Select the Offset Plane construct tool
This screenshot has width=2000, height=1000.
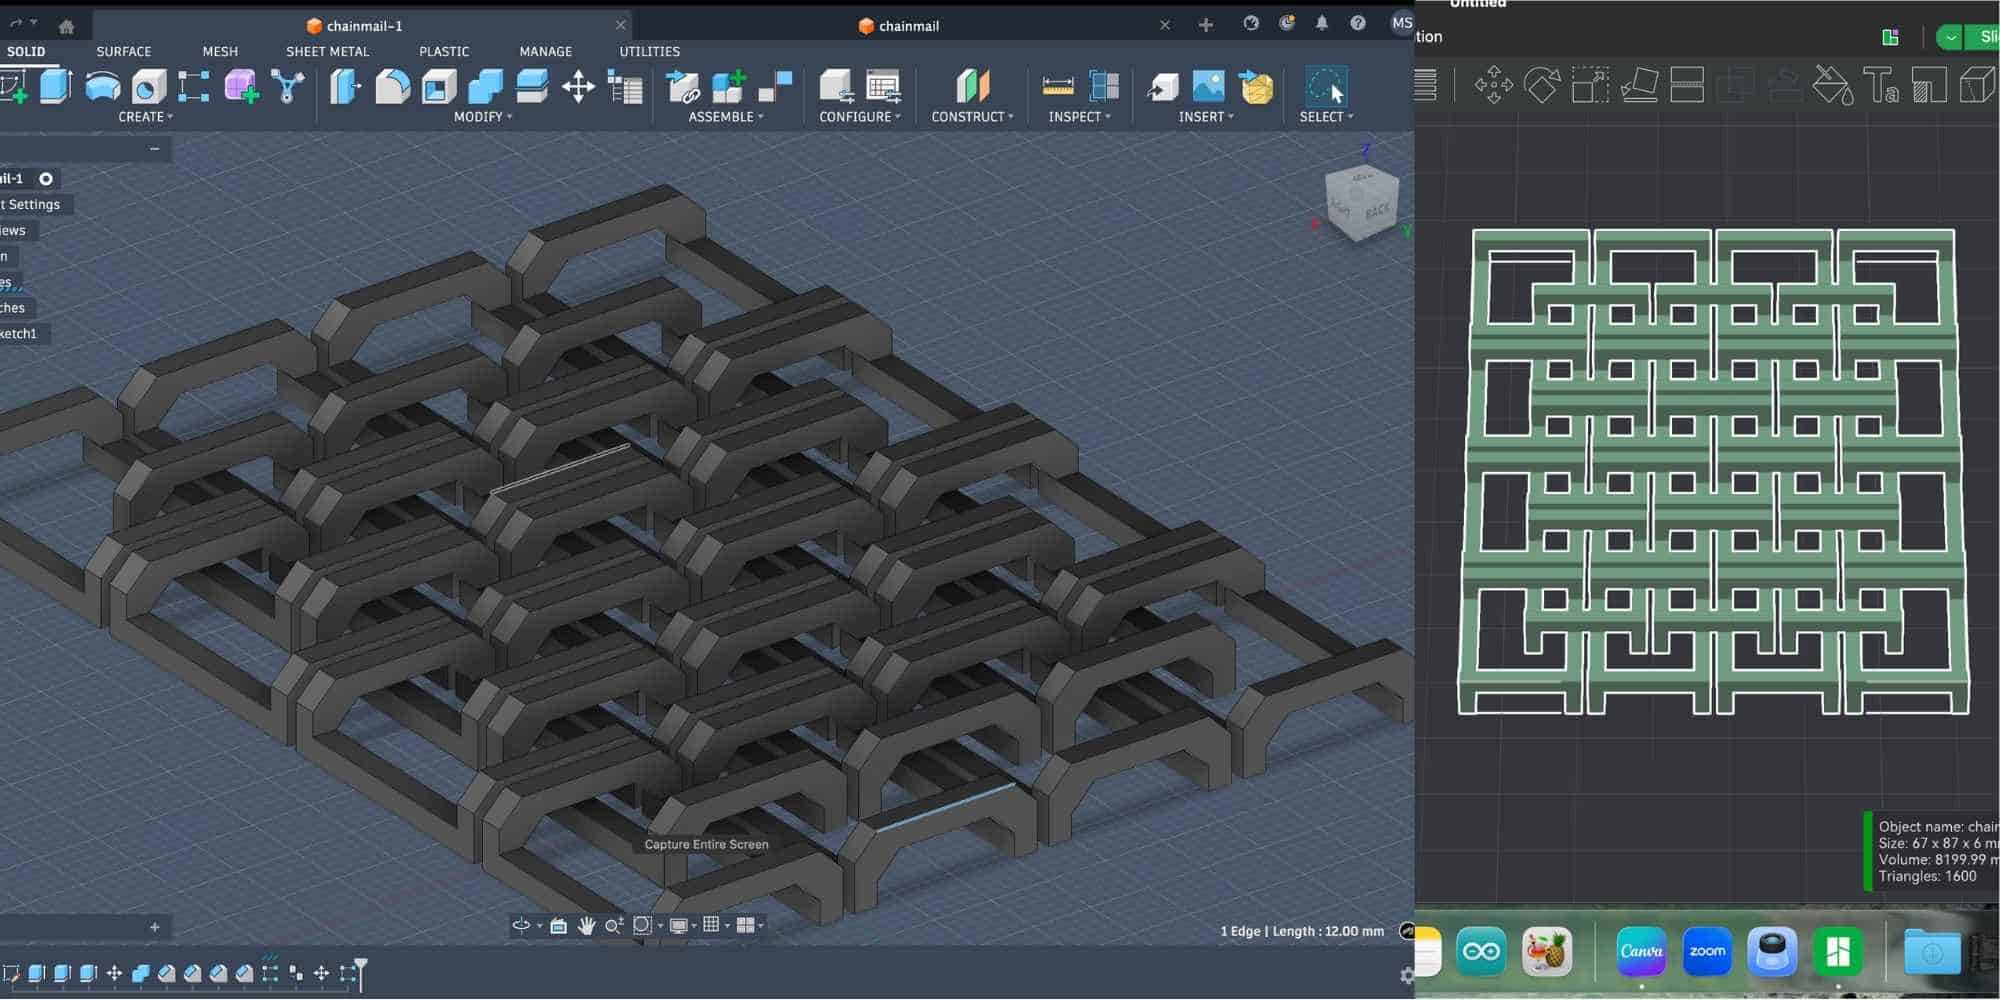pos(972,87)
